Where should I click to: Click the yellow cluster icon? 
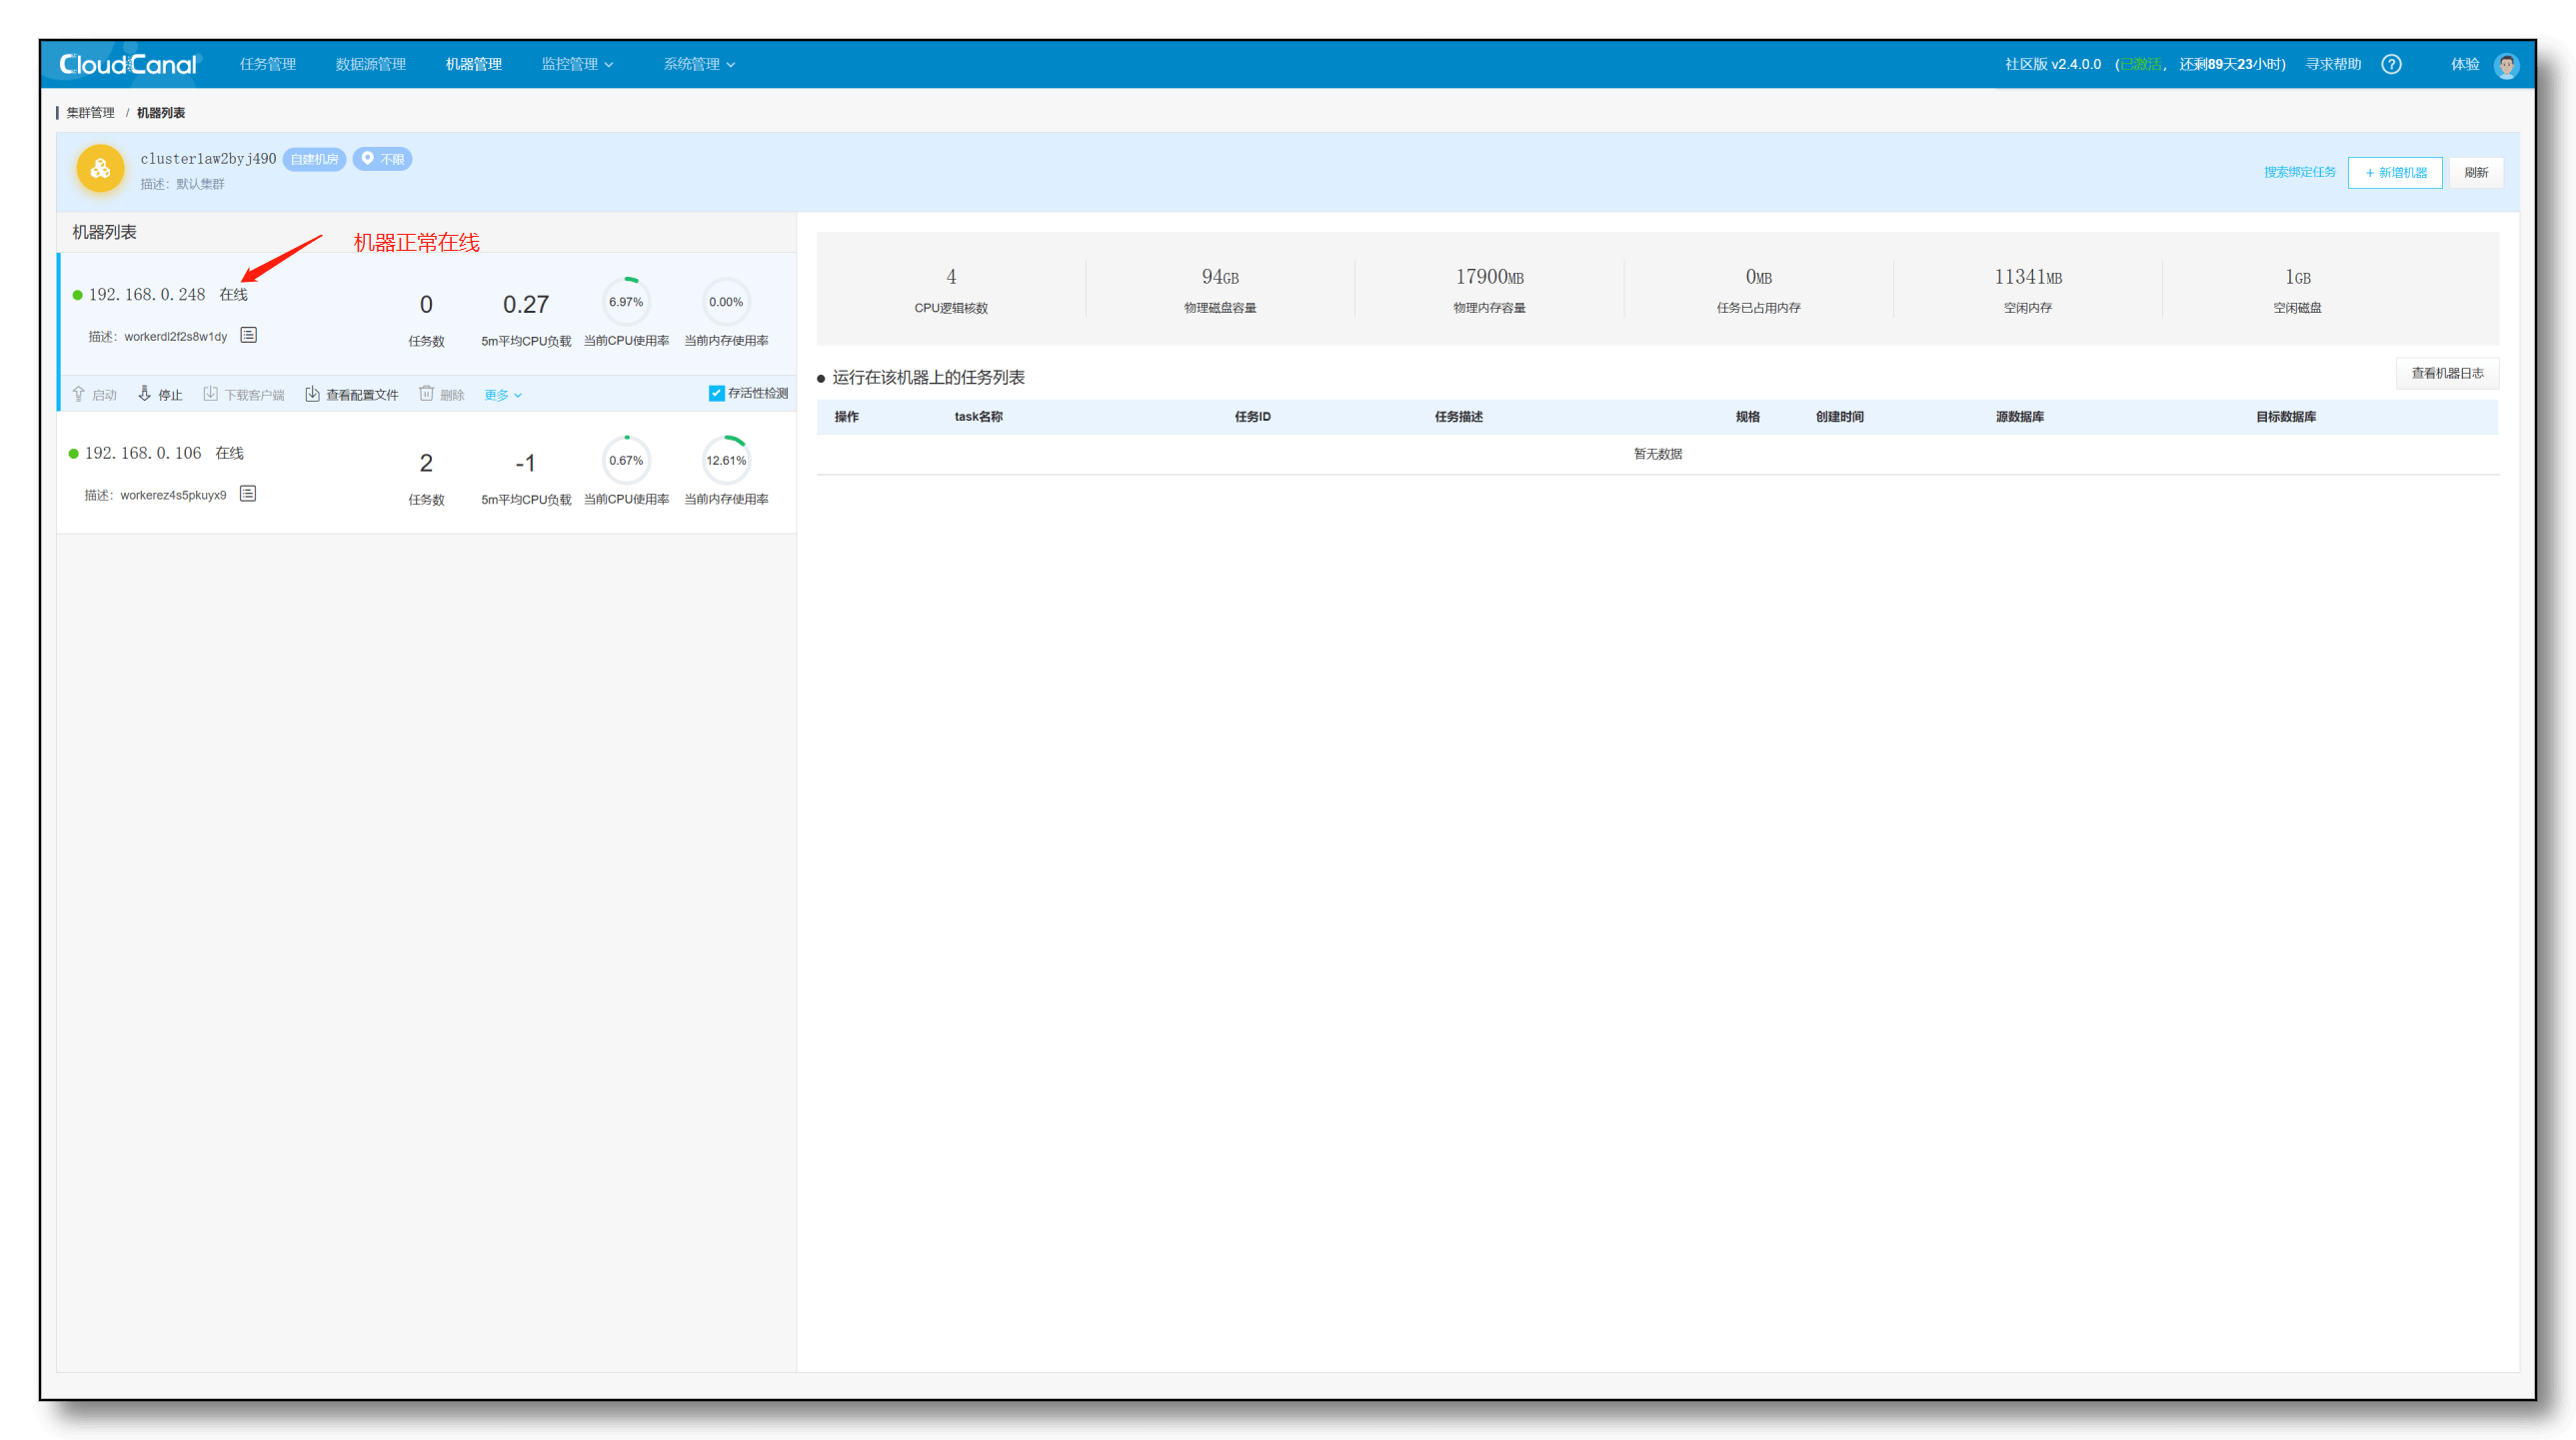(100, 169)
